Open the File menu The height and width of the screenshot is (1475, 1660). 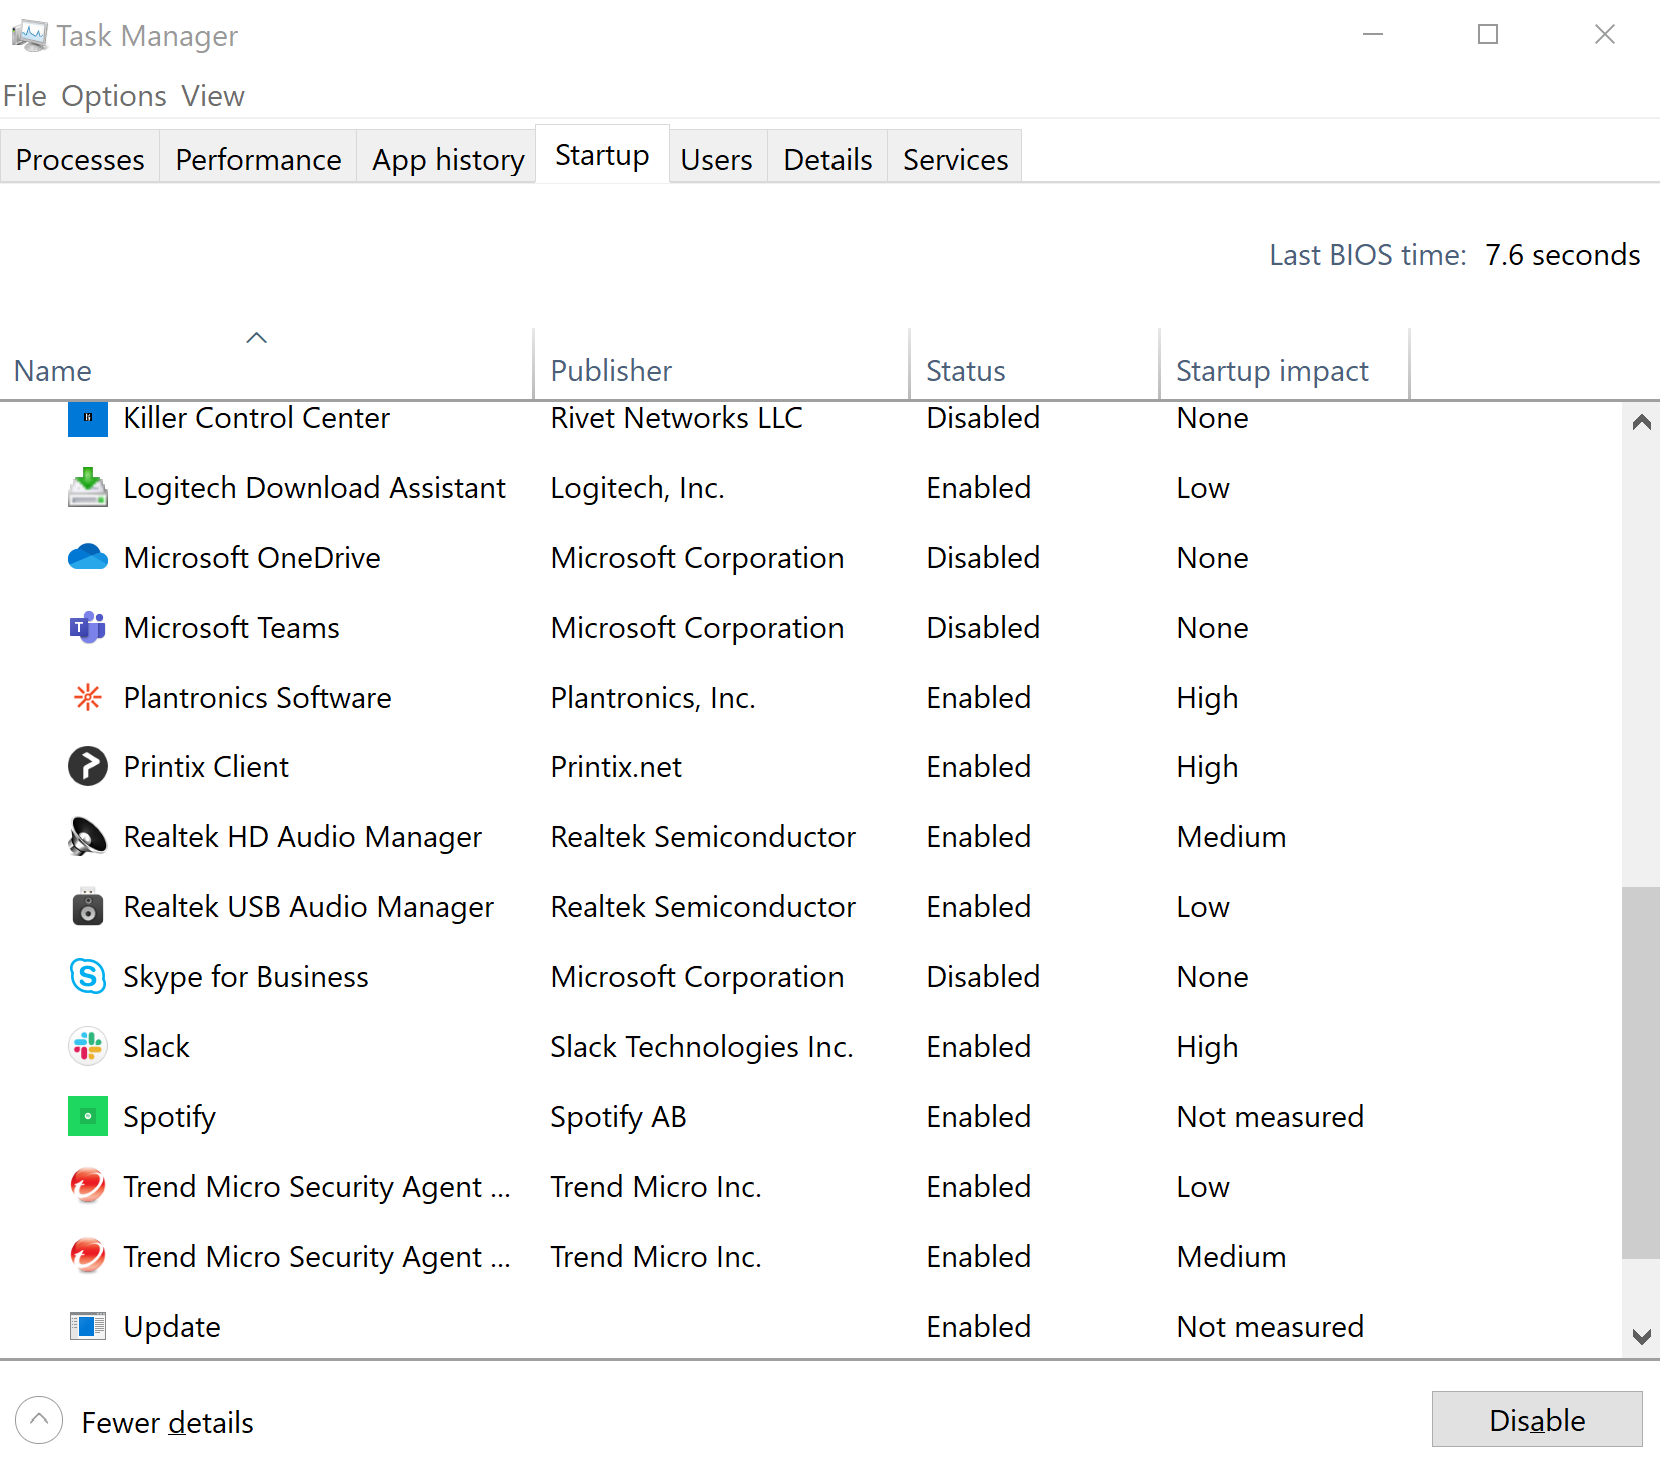25,96
